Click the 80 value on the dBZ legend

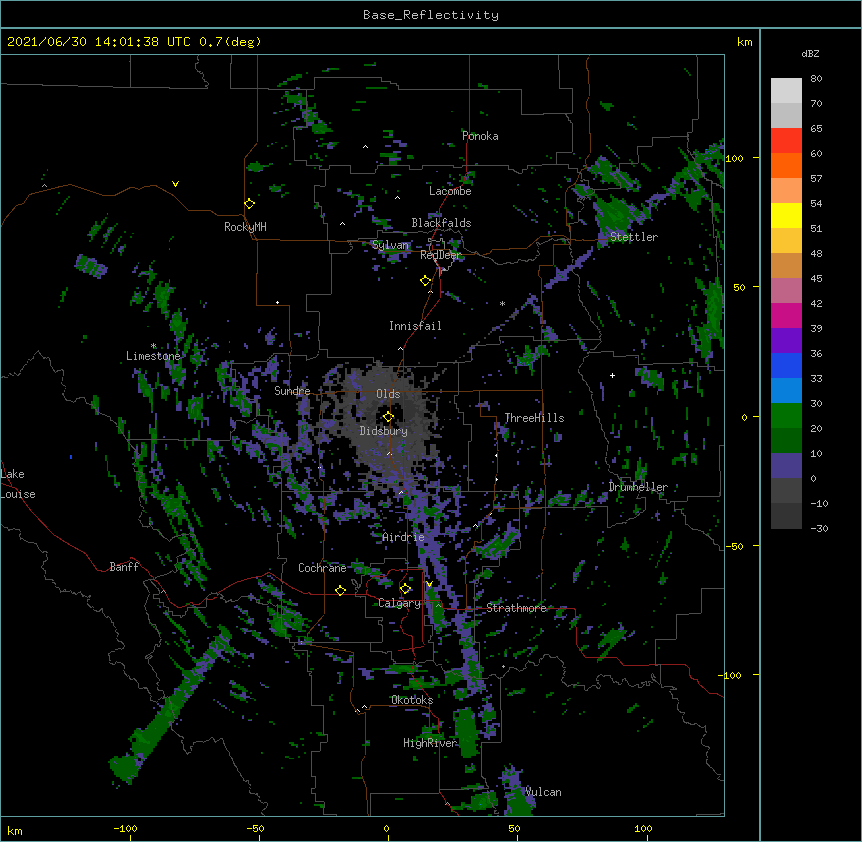[x=816, y=79]
